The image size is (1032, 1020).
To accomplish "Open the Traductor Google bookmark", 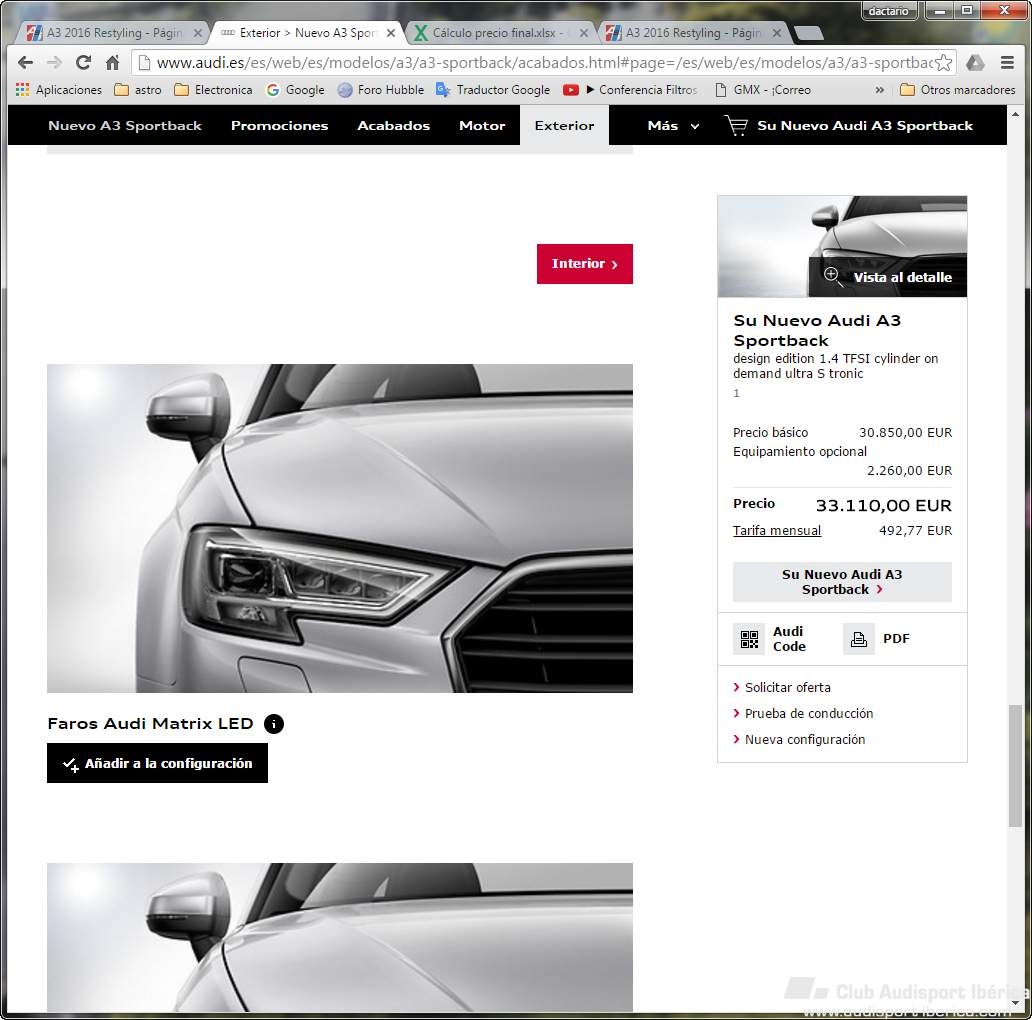I will pos(493,90).
